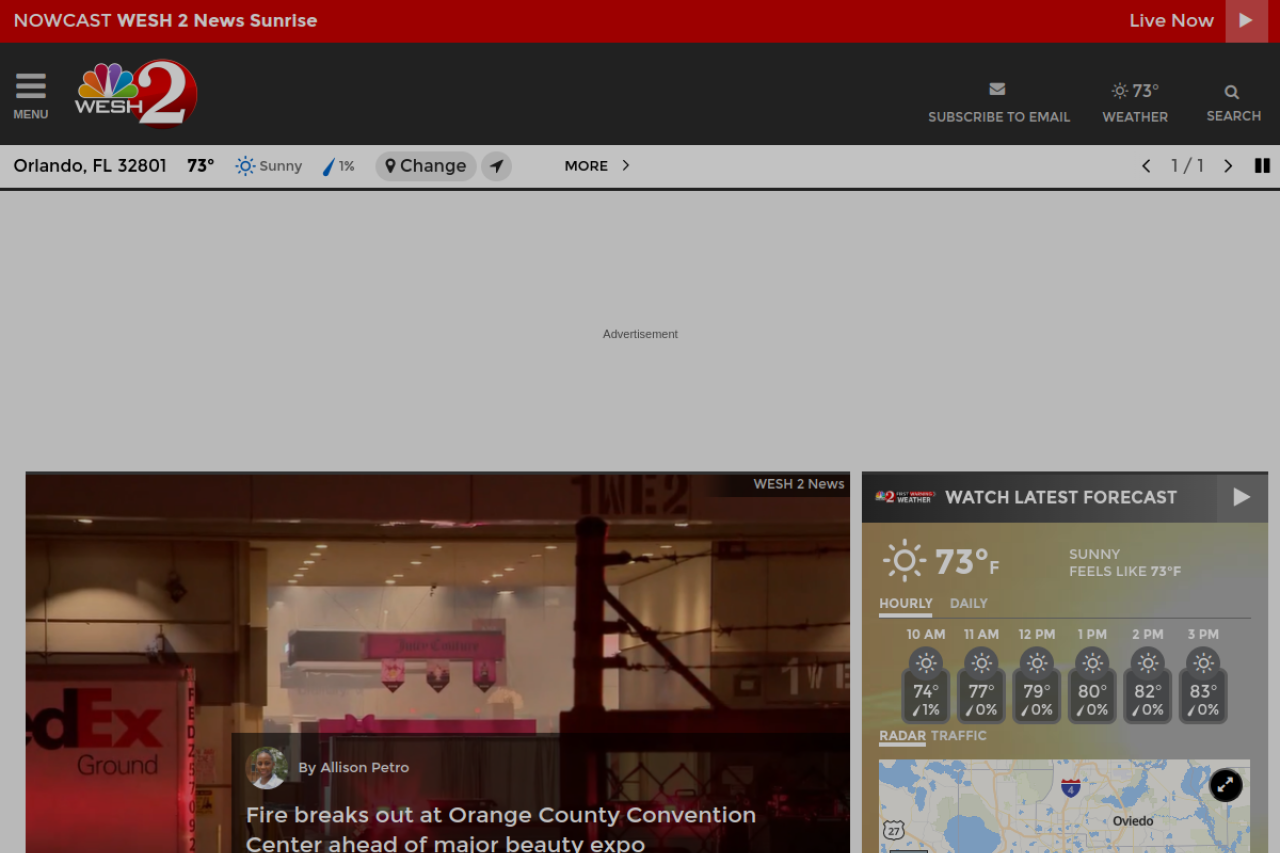This screenshot has height=853, width=1280.
Task: Go to next ticker item
Action: tap(1228, 166)
